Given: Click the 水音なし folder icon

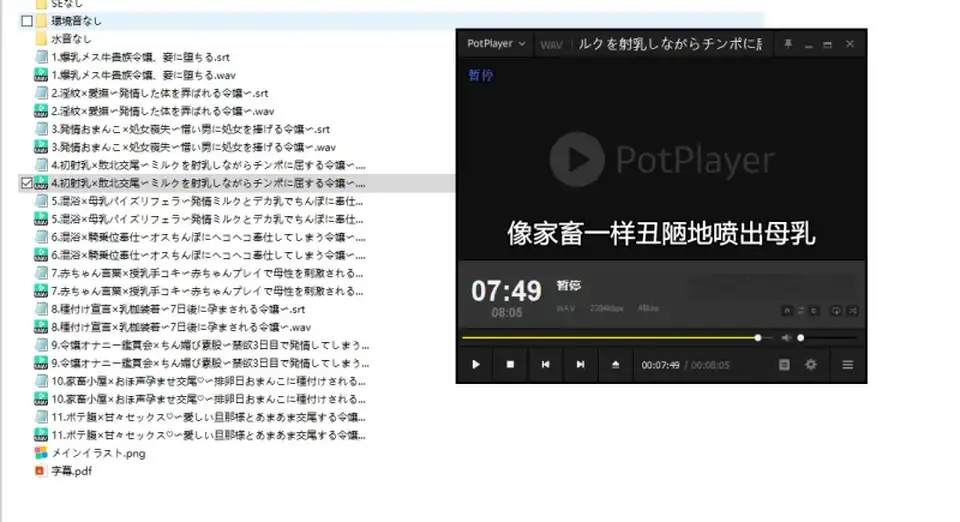Looking at the screenshot, I should click(x=41, y=39).
